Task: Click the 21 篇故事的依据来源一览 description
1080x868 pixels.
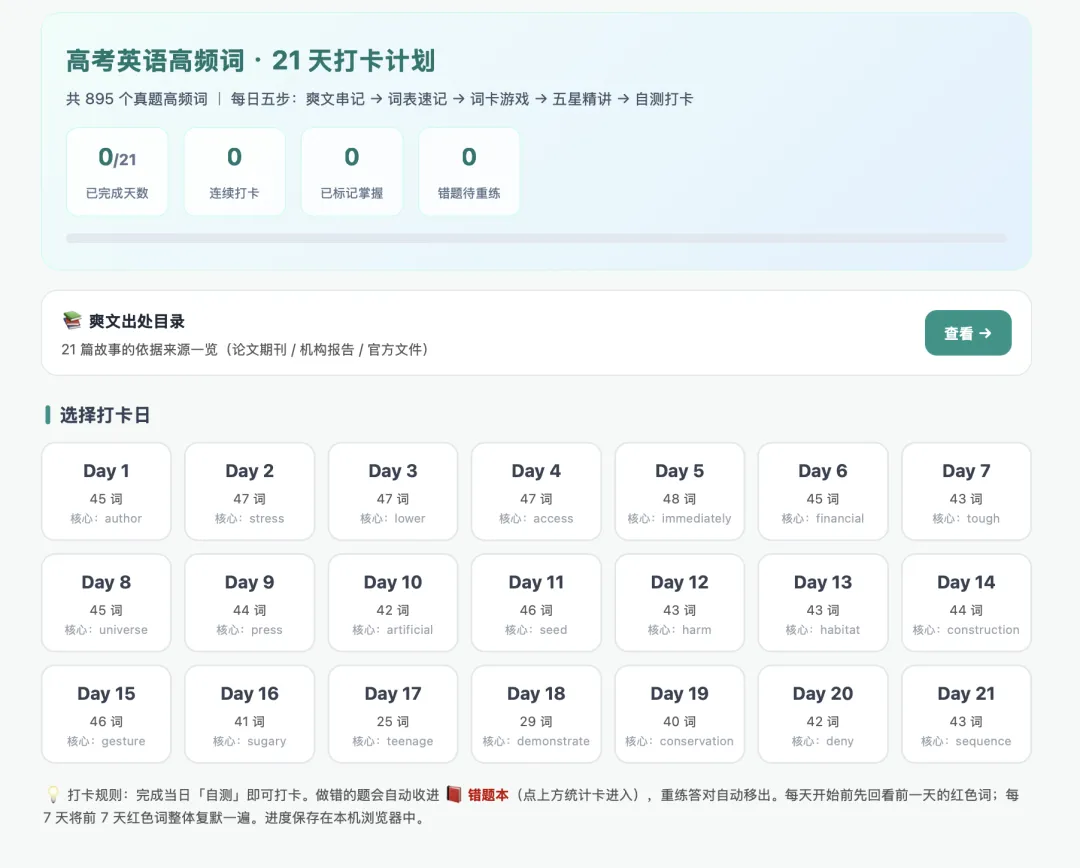Action: click(x=245, y=349)
